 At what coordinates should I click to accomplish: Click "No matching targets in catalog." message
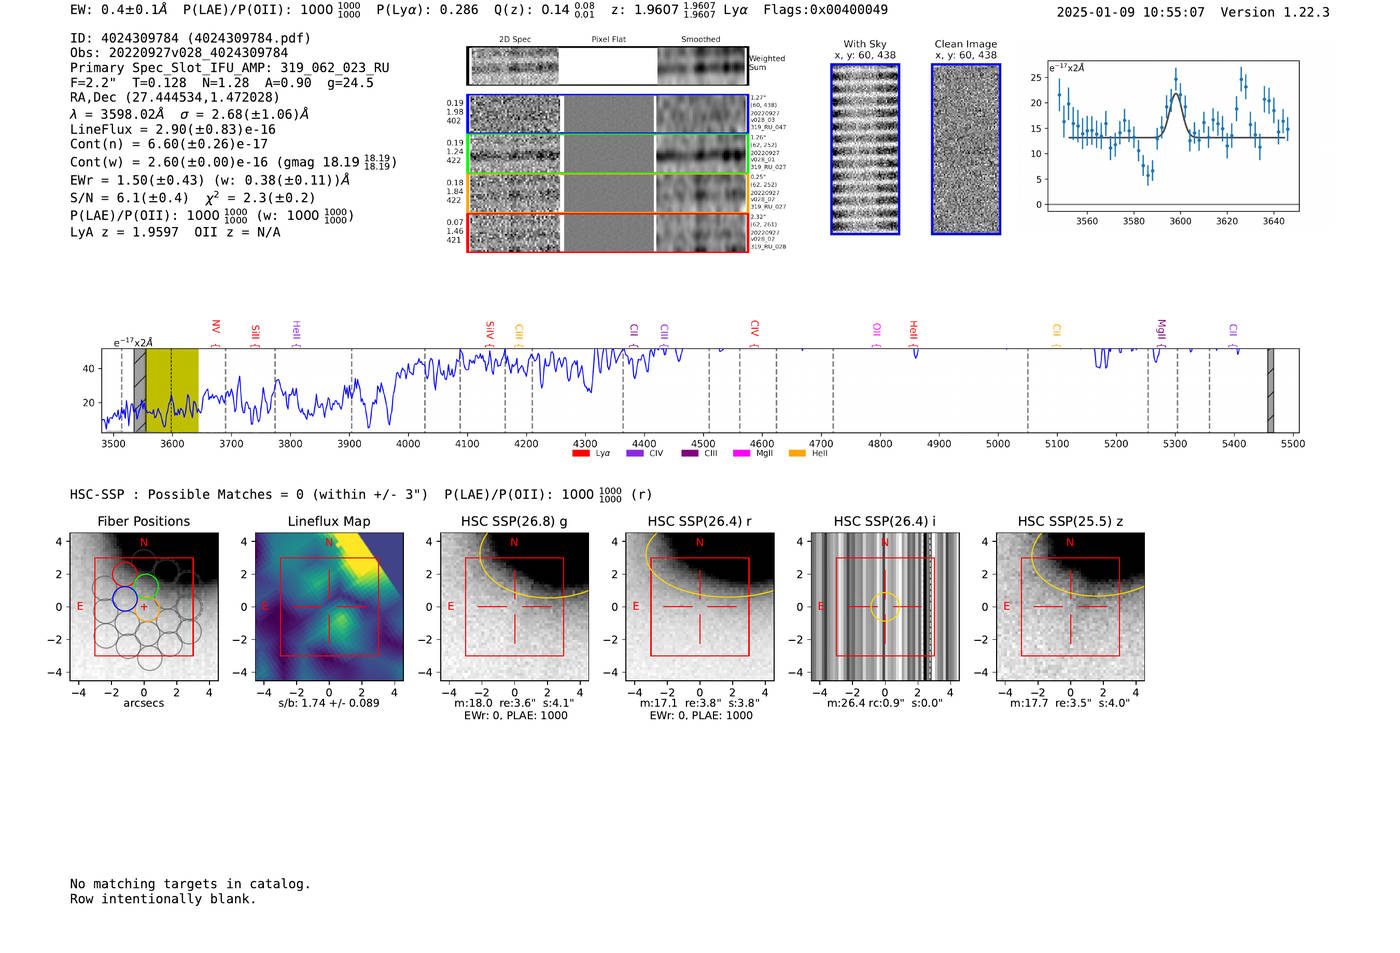click(x=190, y=884)
